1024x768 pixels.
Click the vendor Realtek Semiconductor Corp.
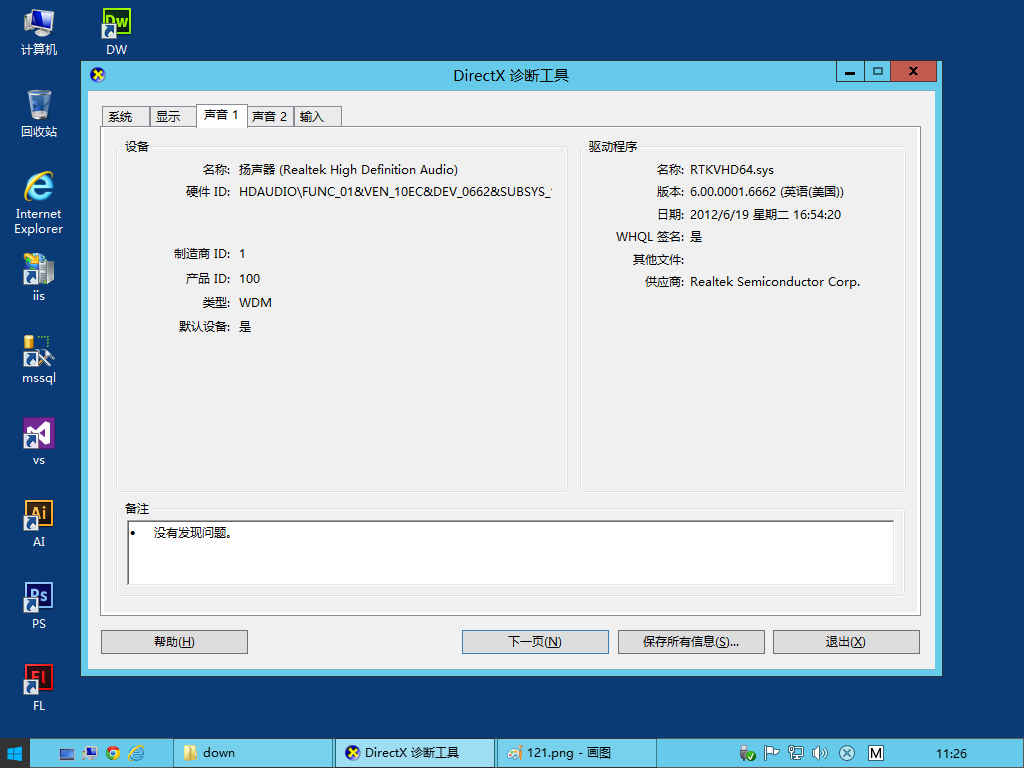(x=775, y=282)
